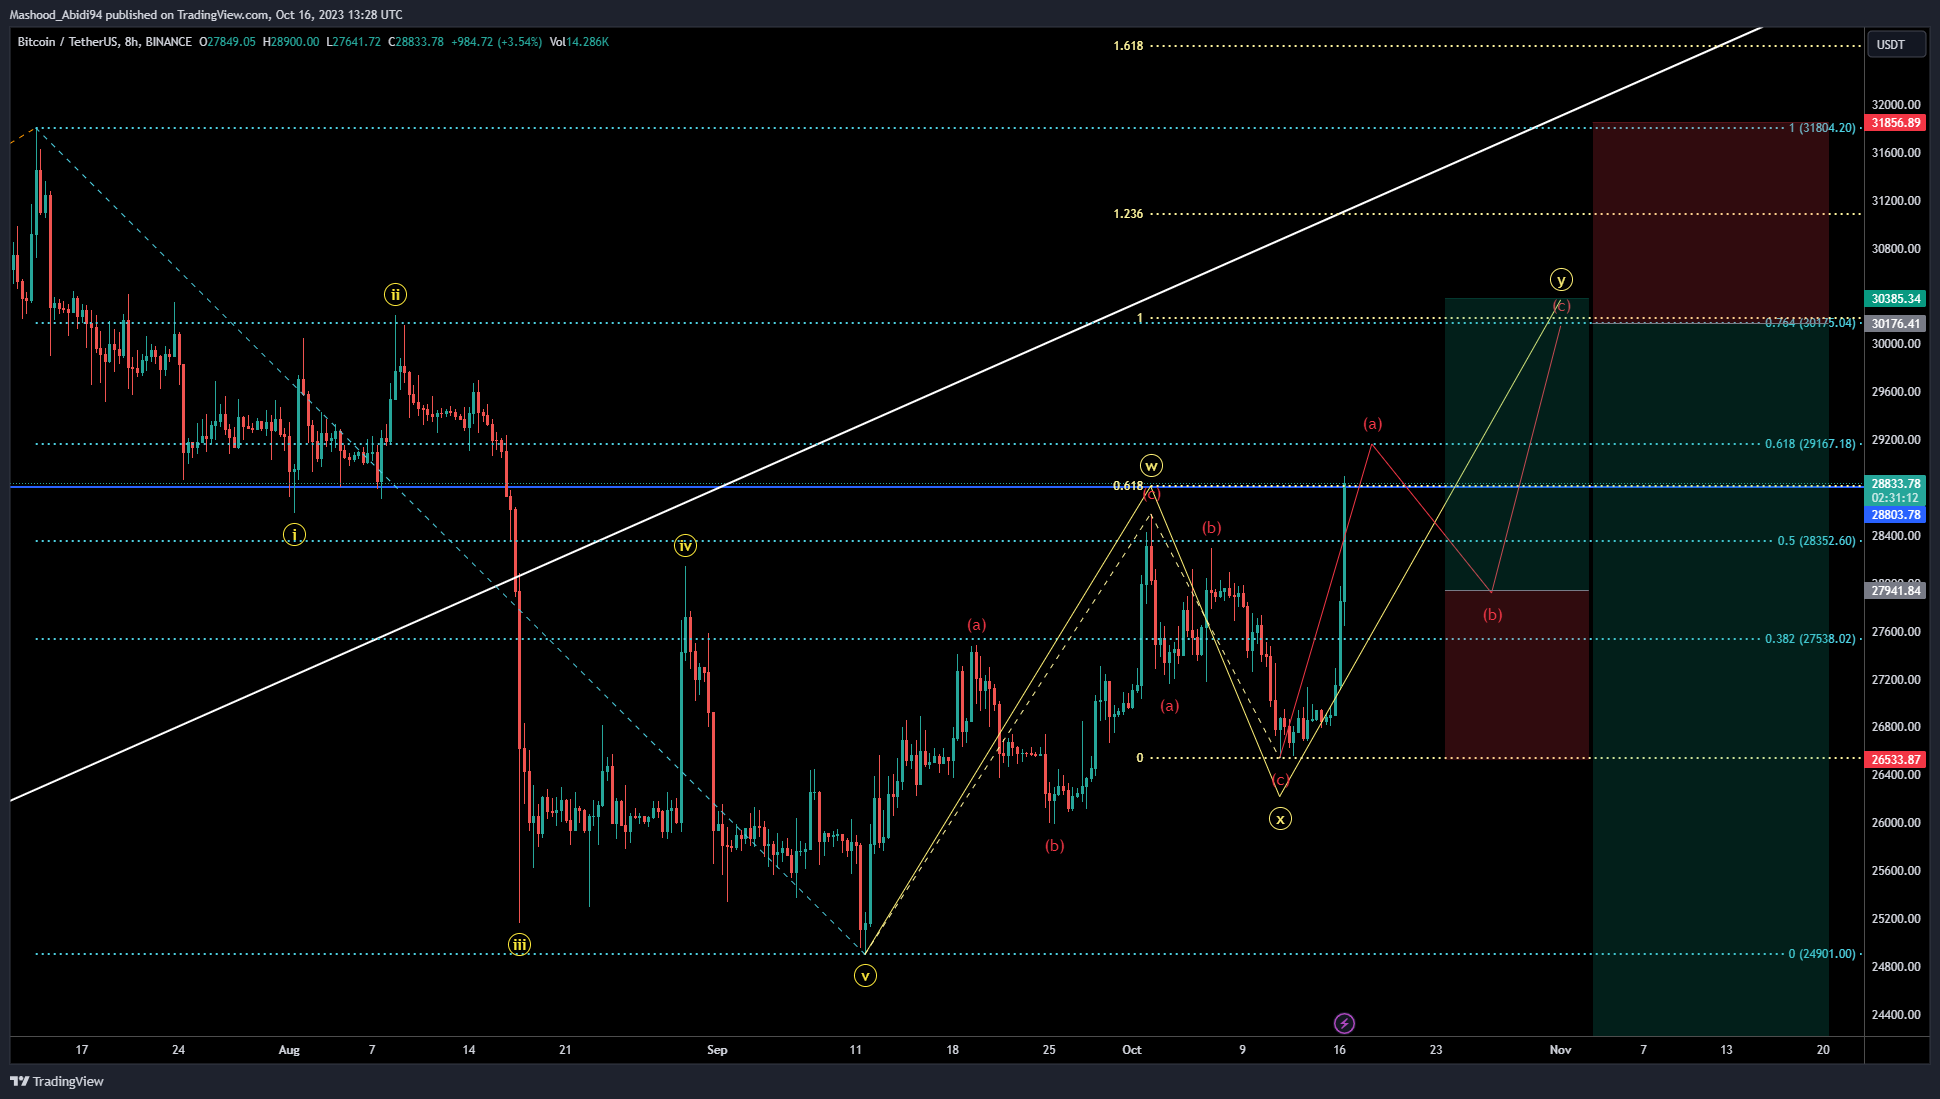The image size is (1940, 1099).
Task: Click the yellow 0.618 label beside wave w
Action: point(1128,486)
